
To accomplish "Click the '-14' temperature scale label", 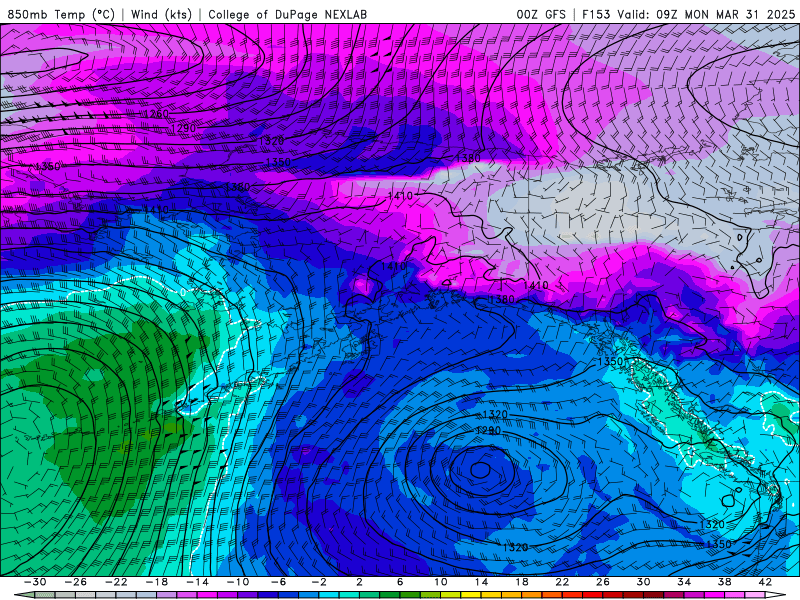I will click(197, 582).
